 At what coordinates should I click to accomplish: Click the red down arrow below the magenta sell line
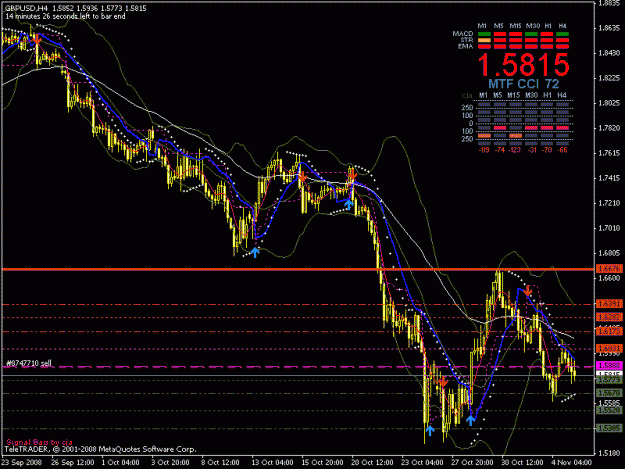click(x=442, y=383)
